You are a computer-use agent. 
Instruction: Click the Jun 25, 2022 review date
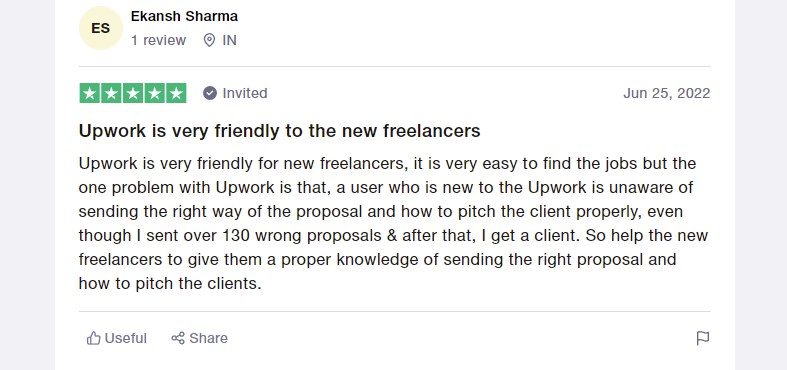pyautogui.click(x=667, y=93)
